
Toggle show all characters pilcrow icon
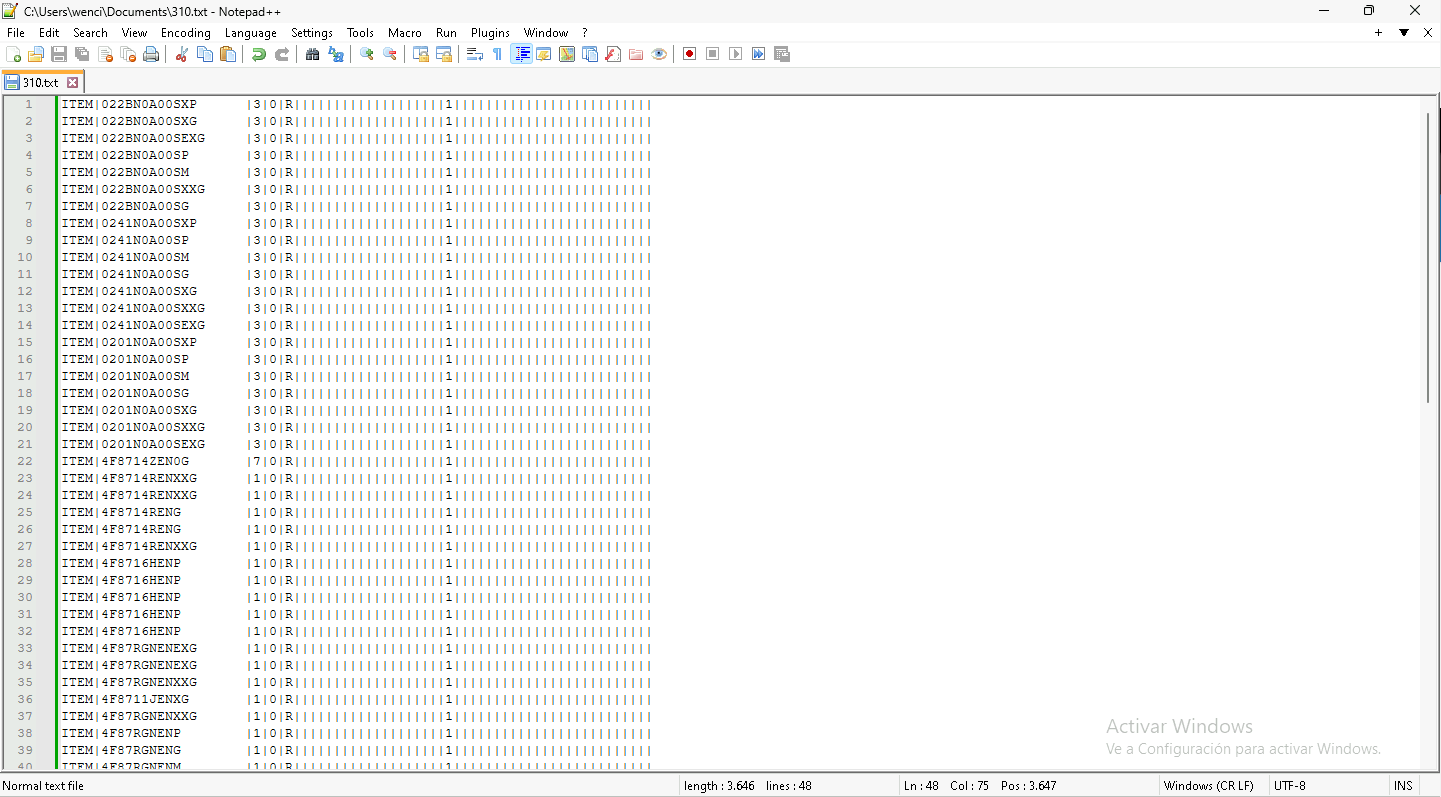click(498, 54)
